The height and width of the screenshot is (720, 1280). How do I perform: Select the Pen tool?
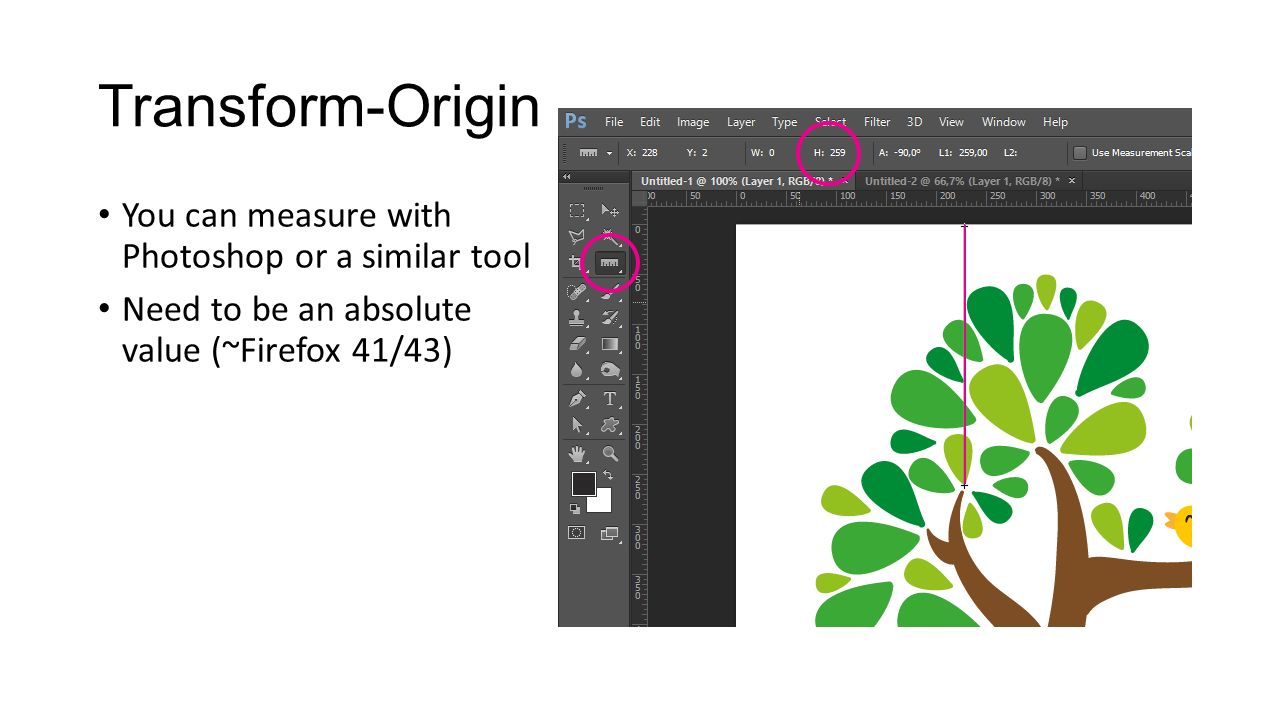[577, 399]
